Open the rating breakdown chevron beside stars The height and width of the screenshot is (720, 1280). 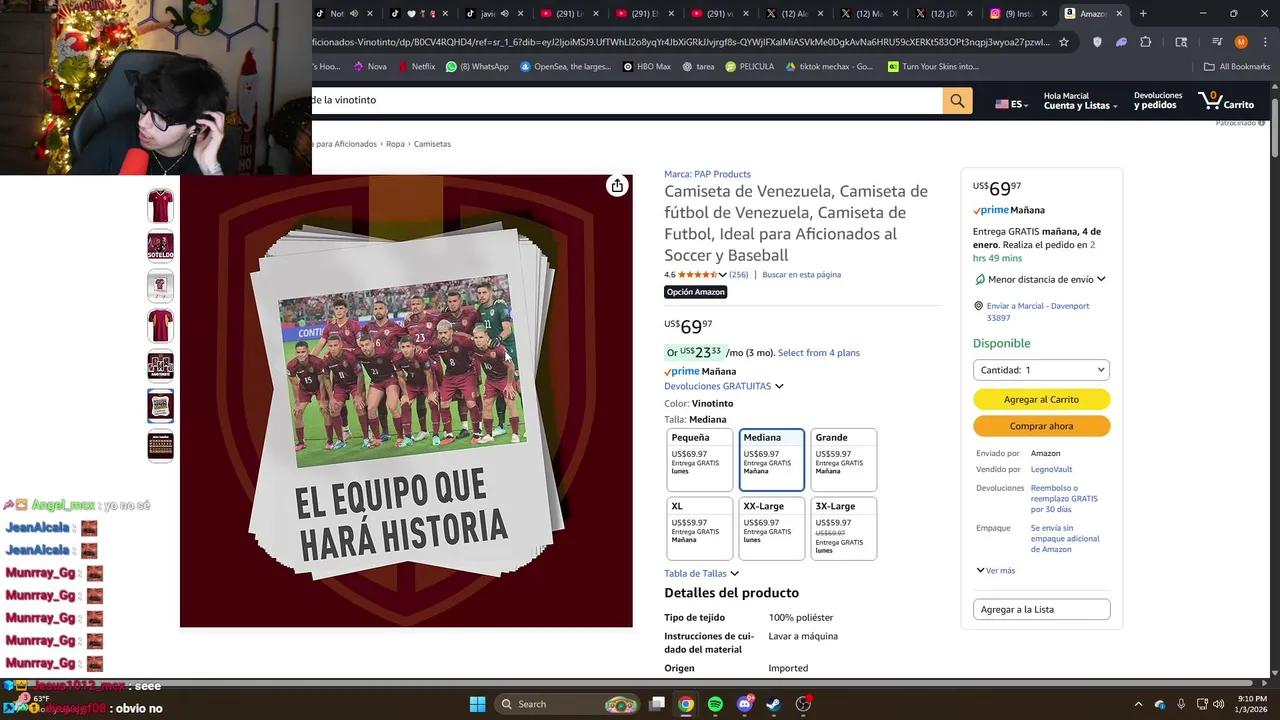coord(723,275)
